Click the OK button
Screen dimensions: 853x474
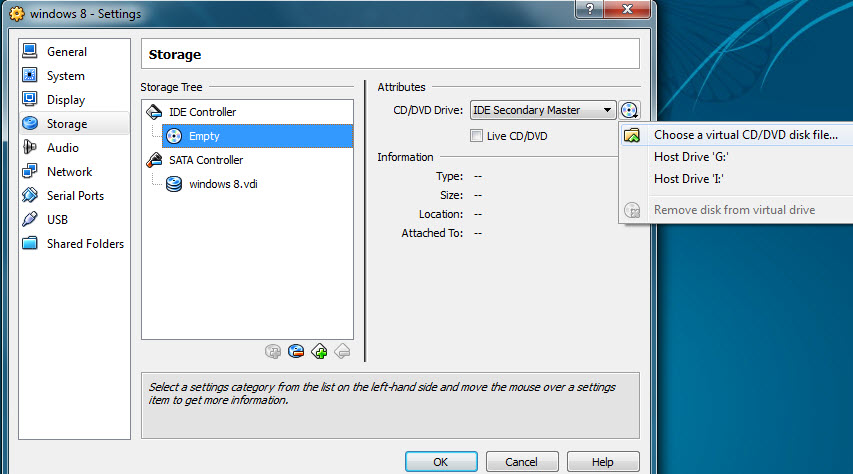(x=441, y=462)
